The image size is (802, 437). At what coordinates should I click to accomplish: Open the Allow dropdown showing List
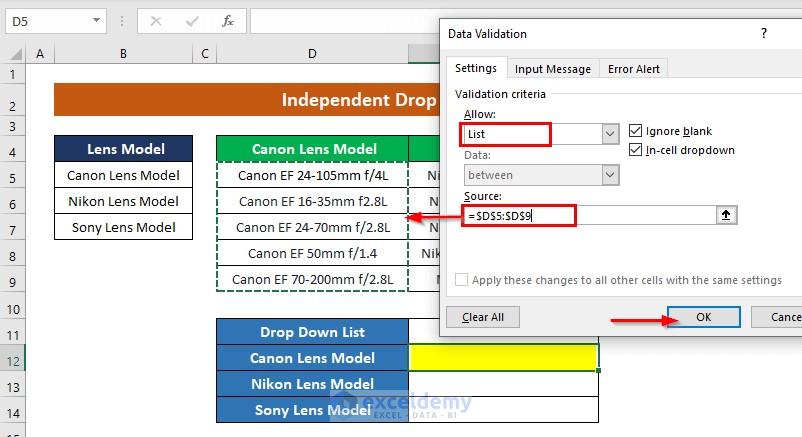coord(609,134)
